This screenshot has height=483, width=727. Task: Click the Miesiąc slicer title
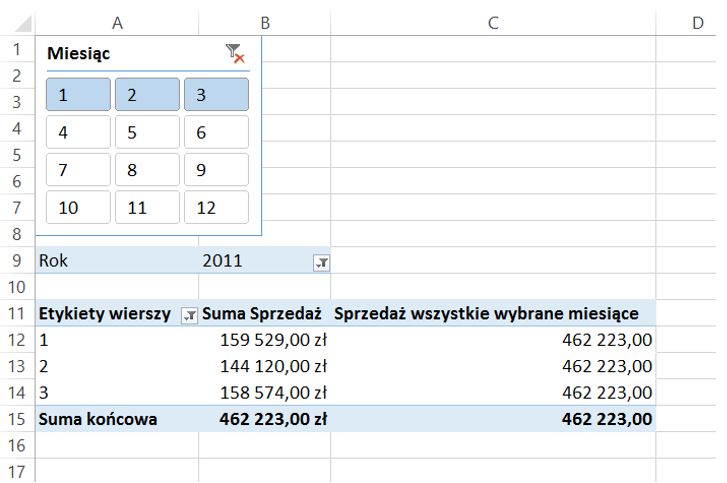[79, 54]
